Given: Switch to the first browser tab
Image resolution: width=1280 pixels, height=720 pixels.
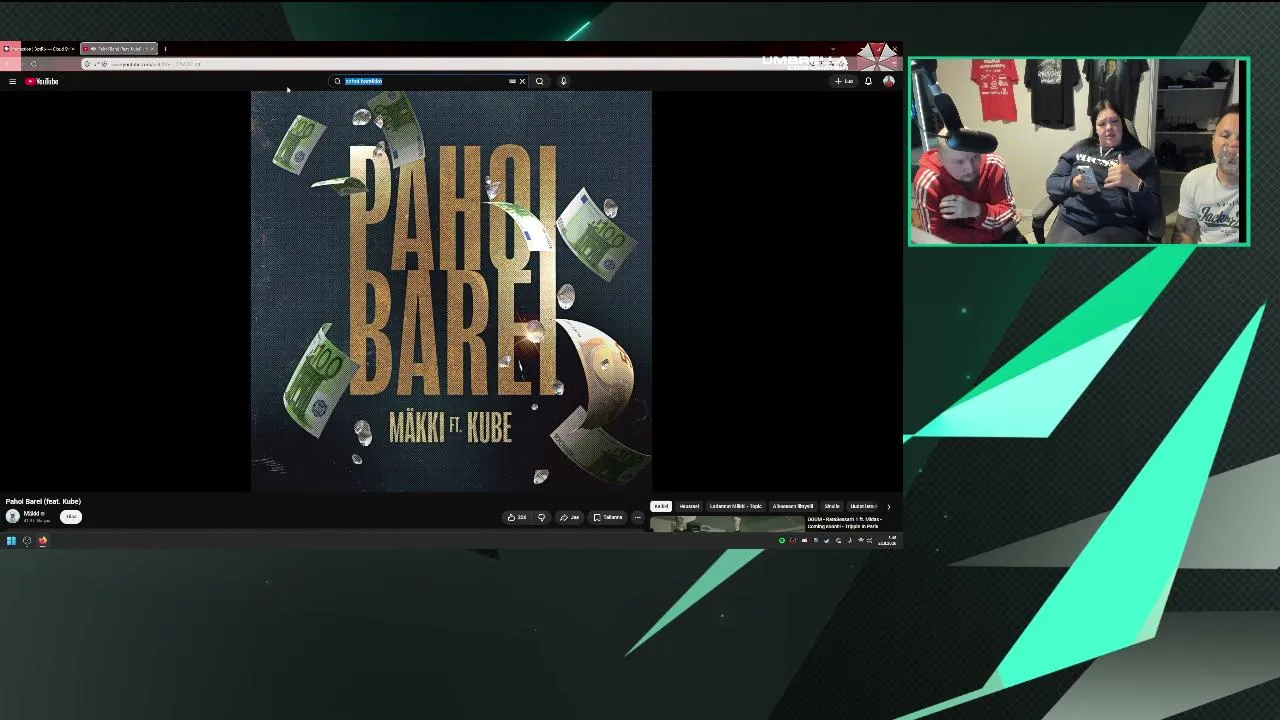Looking at the screenshot, I should point(39,48).
